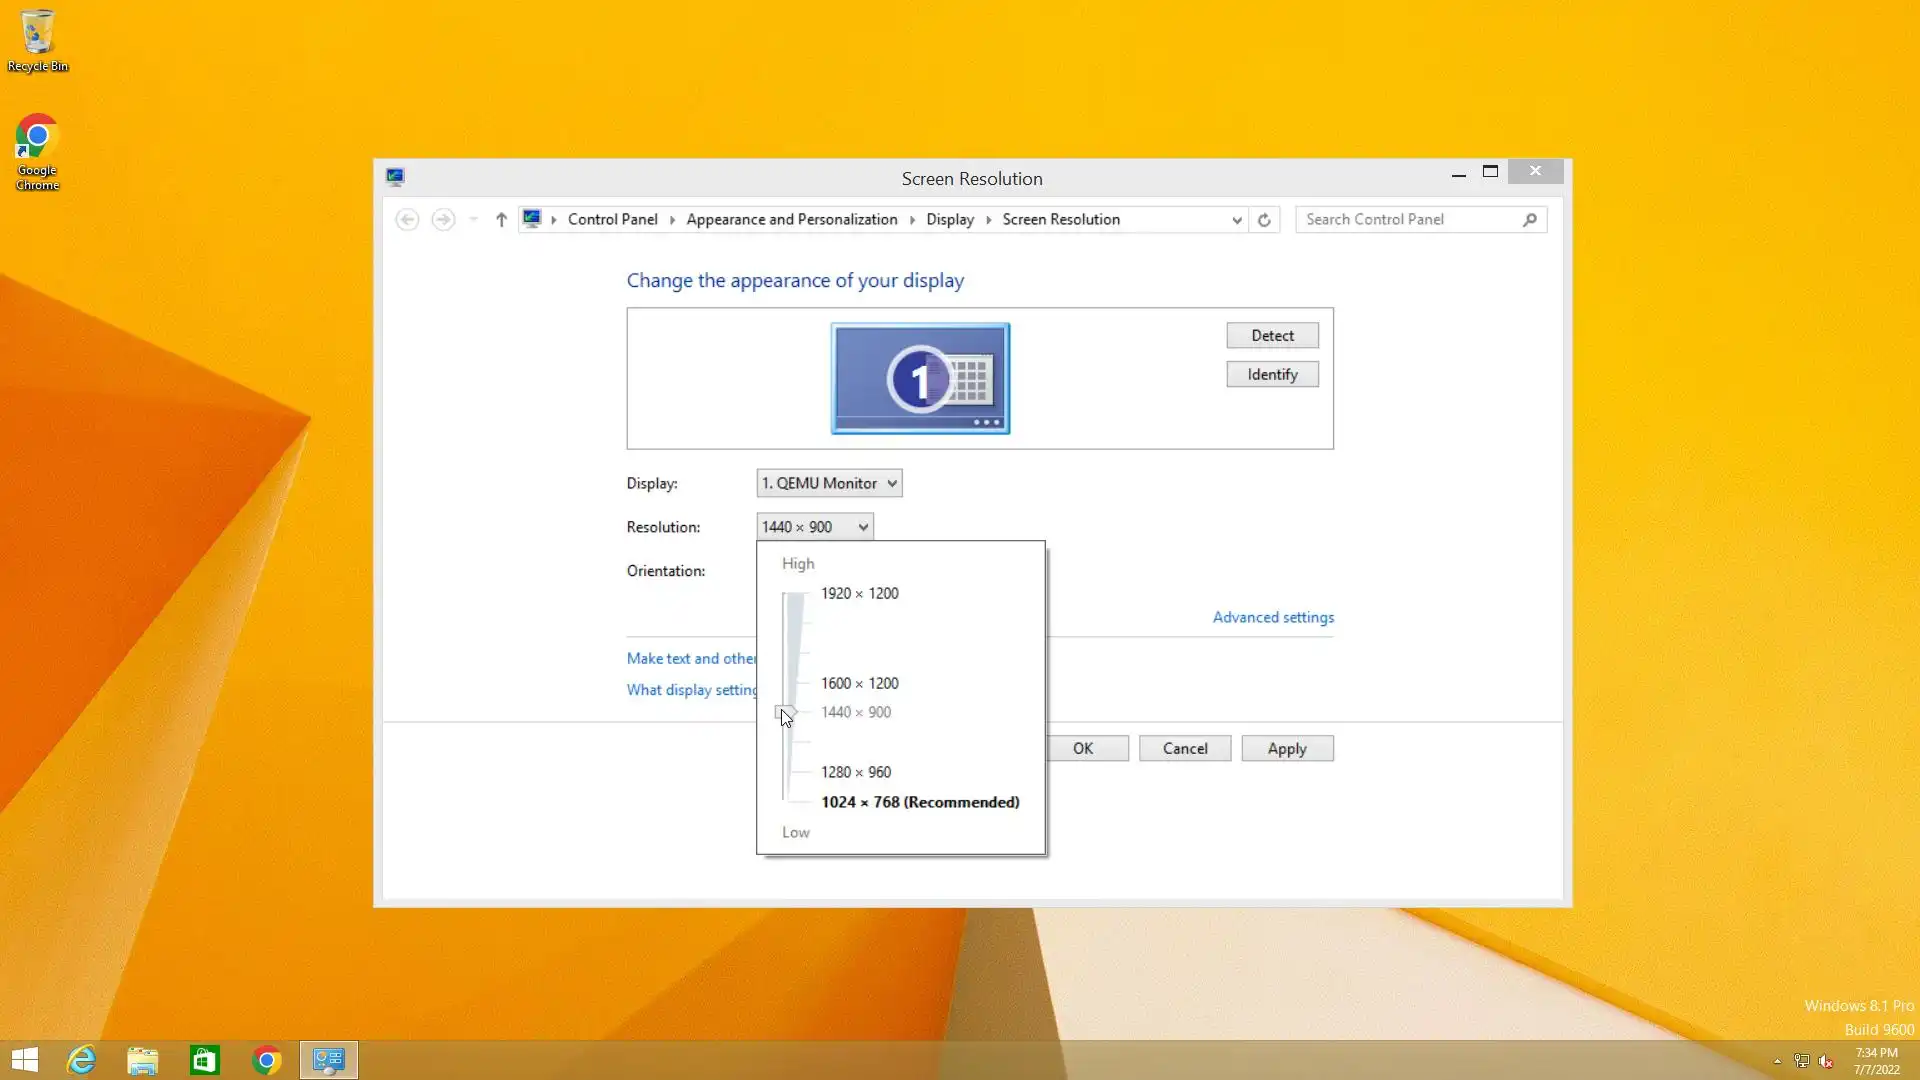Screen dimensions: 1920x1080
Task: Select the monitor 1 preview thumbnail
Action: click(x=920, y=378)
